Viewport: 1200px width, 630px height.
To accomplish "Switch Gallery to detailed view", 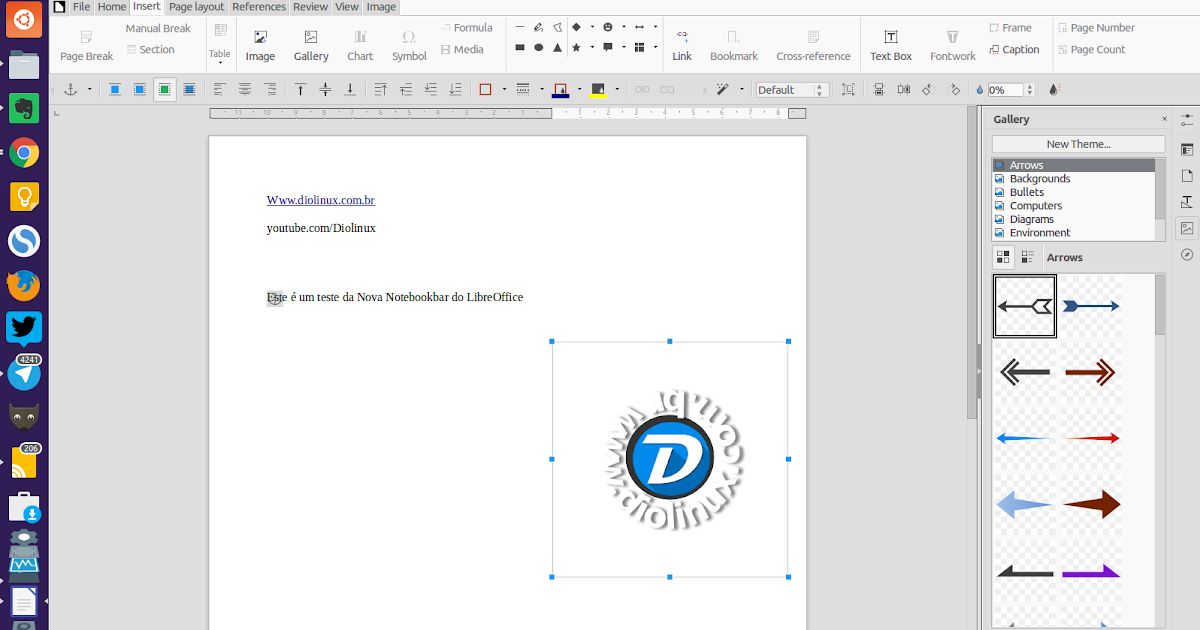I will [x=1028, y=257].
